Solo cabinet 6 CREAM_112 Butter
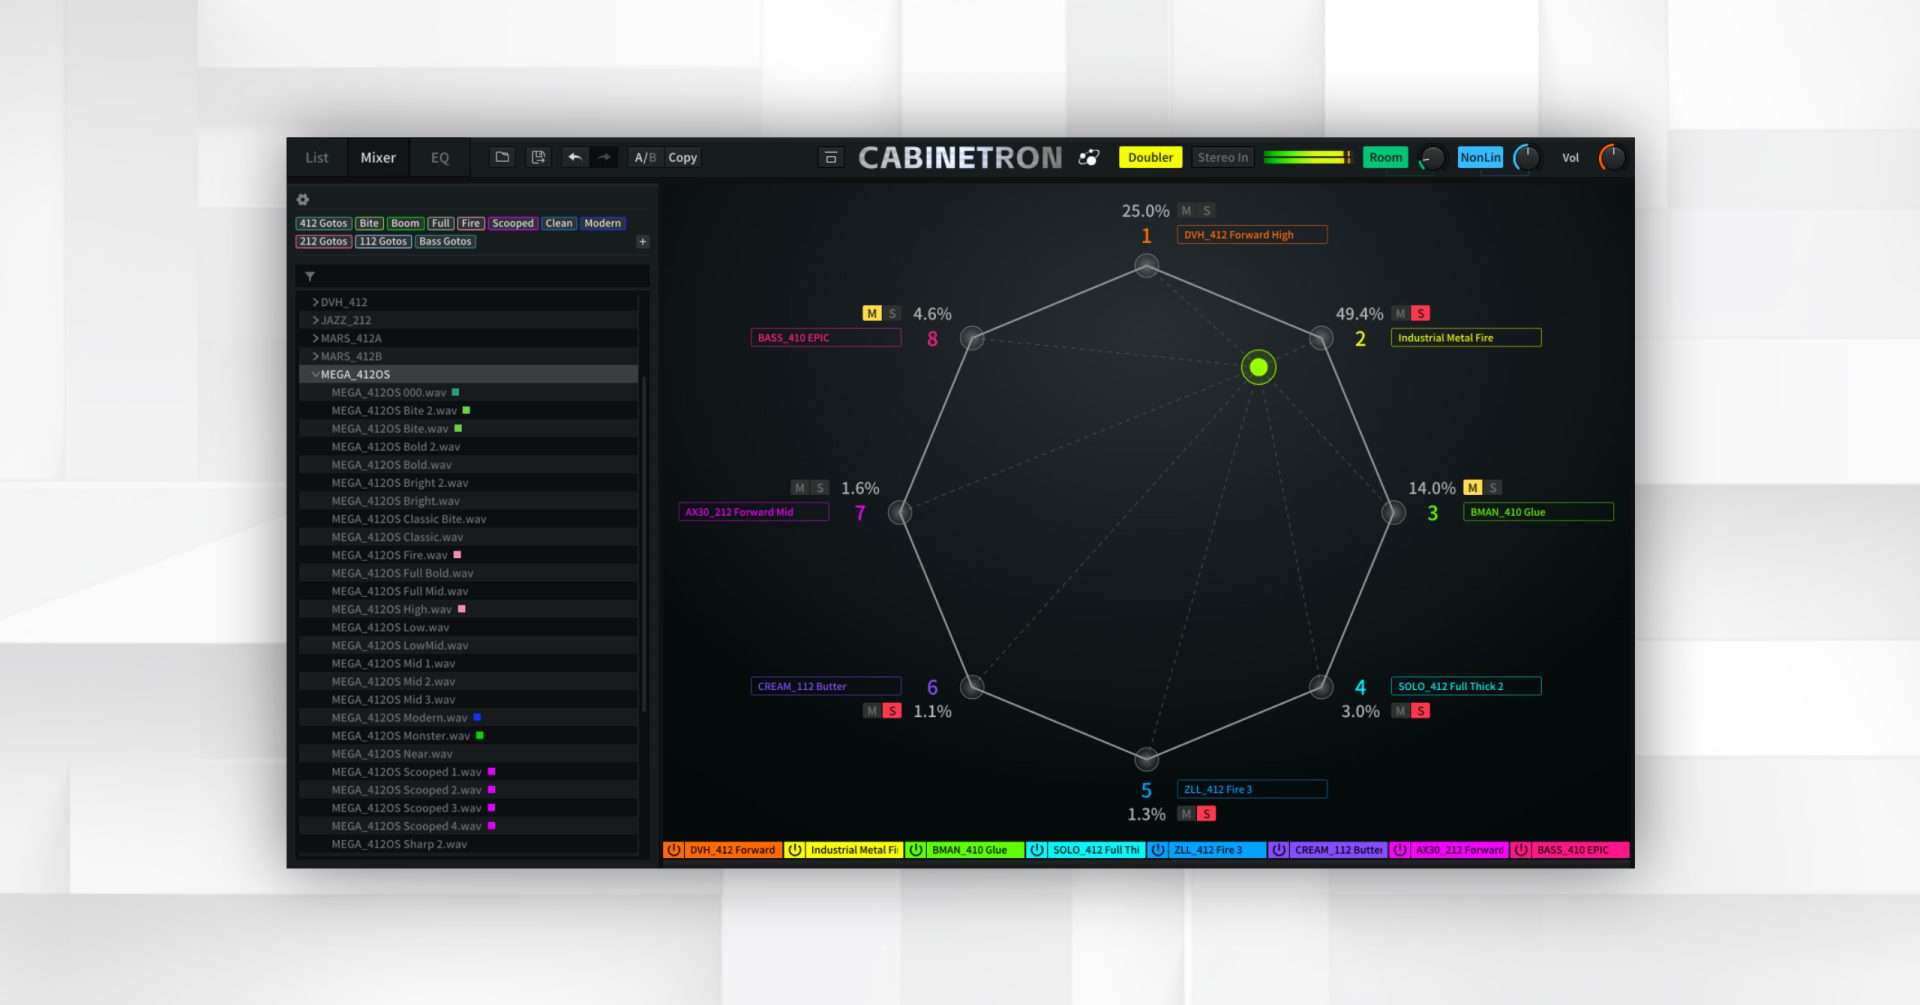 tap(892, 711)
